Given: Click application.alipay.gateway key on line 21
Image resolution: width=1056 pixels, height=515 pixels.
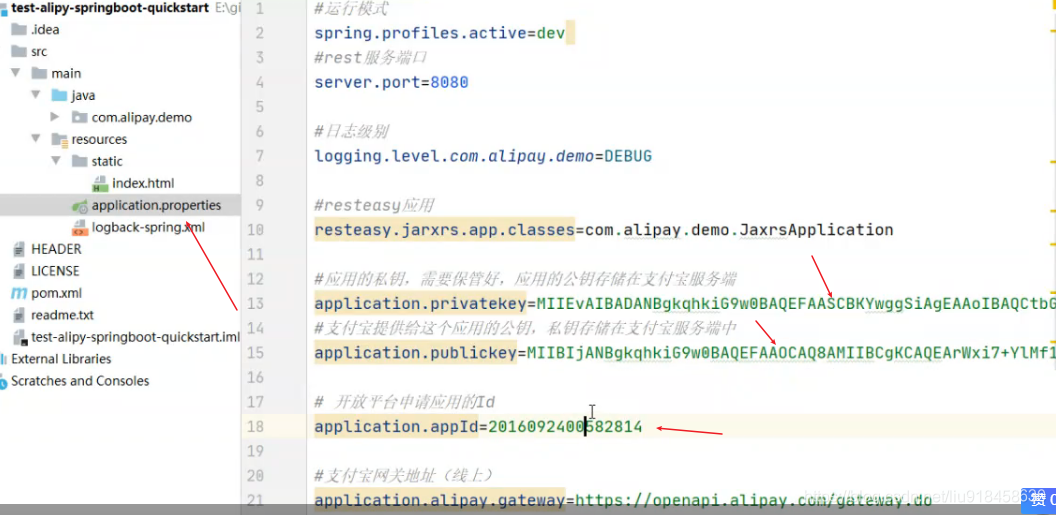Looking at the screenshot, I should point(440,500).
